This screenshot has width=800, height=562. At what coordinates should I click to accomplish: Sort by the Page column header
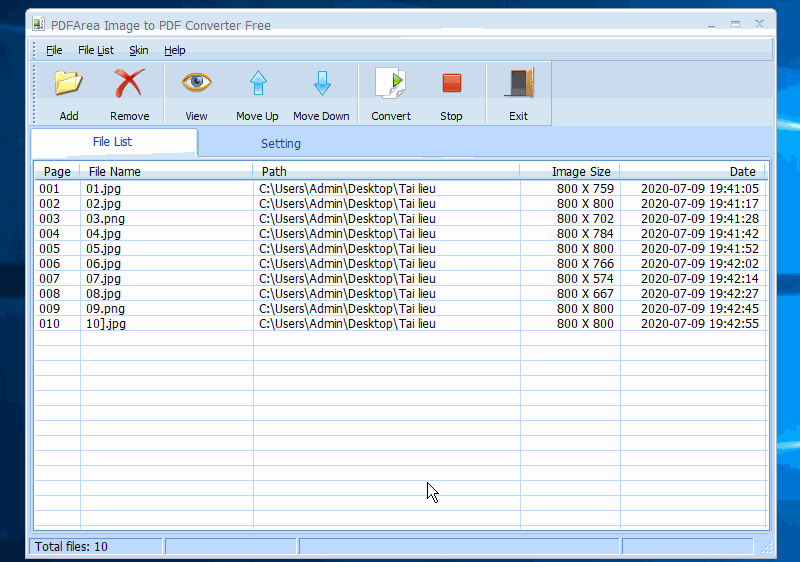click(x=57, y=171)
